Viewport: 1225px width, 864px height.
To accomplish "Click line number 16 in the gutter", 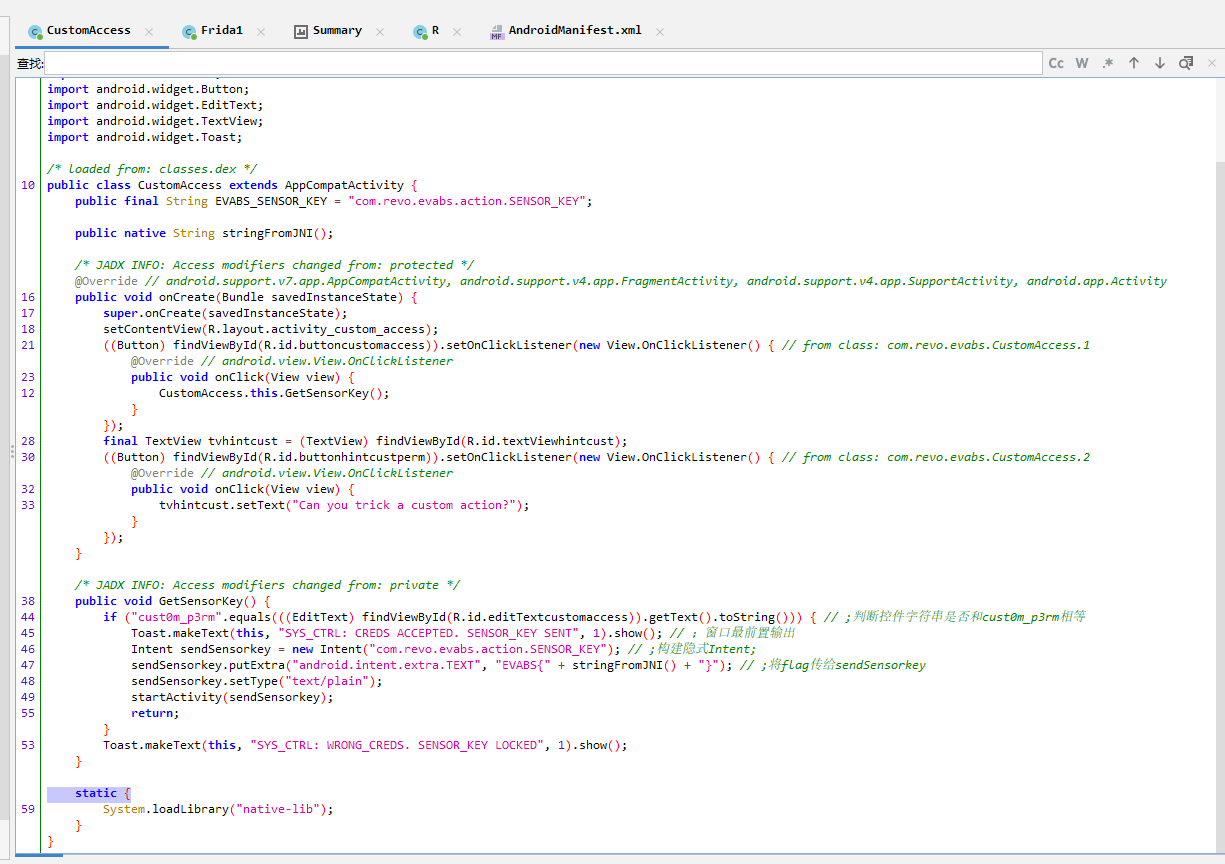I will coord(27,297).
